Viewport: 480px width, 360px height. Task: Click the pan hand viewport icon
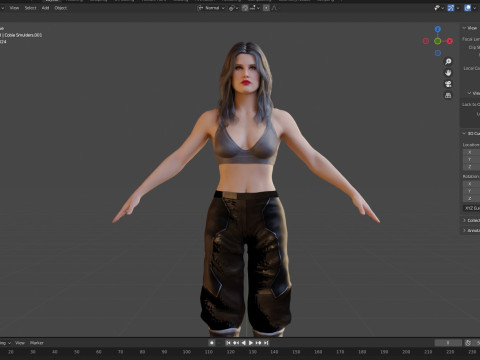448,73
